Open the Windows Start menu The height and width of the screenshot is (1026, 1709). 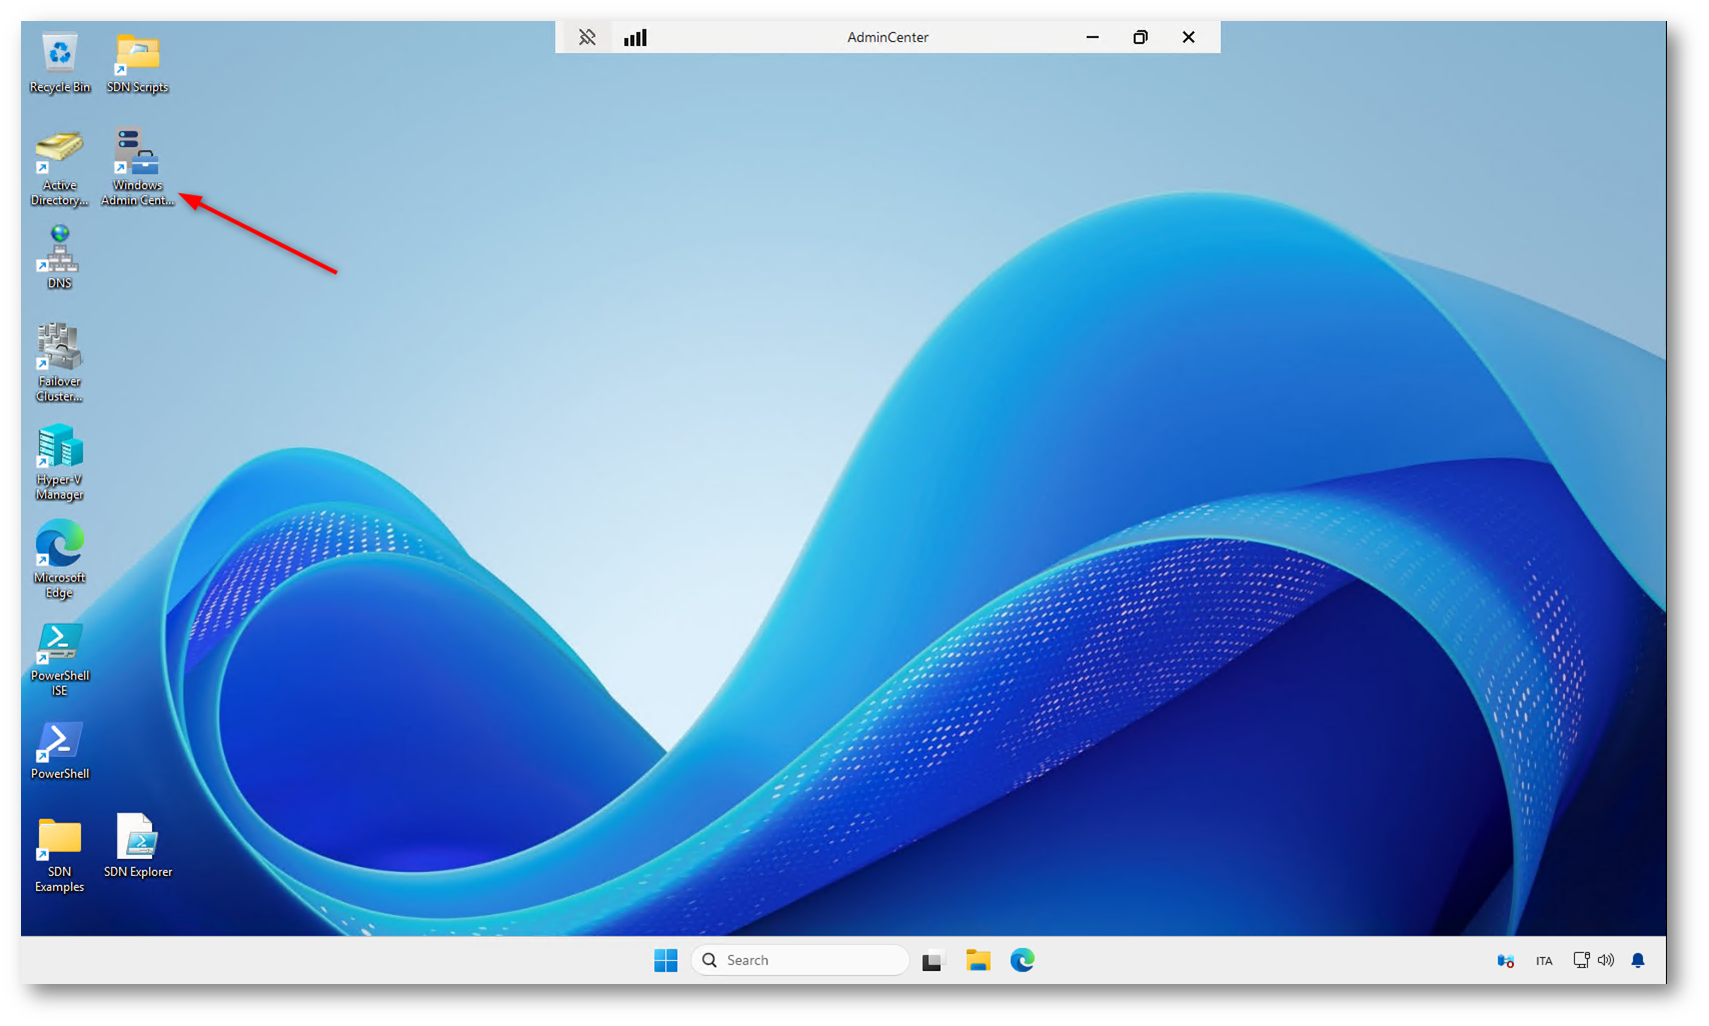[x=665, y=960]
